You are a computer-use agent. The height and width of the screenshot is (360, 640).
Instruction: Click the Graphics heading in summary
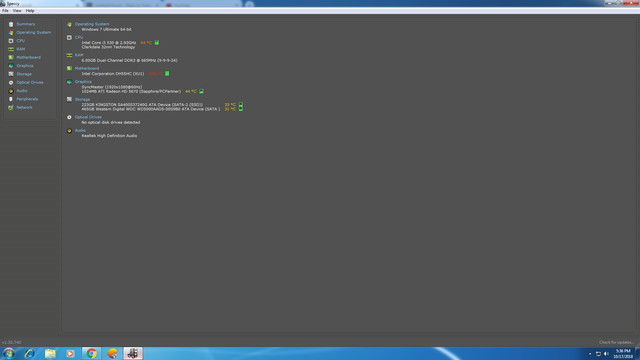[83, 82]
